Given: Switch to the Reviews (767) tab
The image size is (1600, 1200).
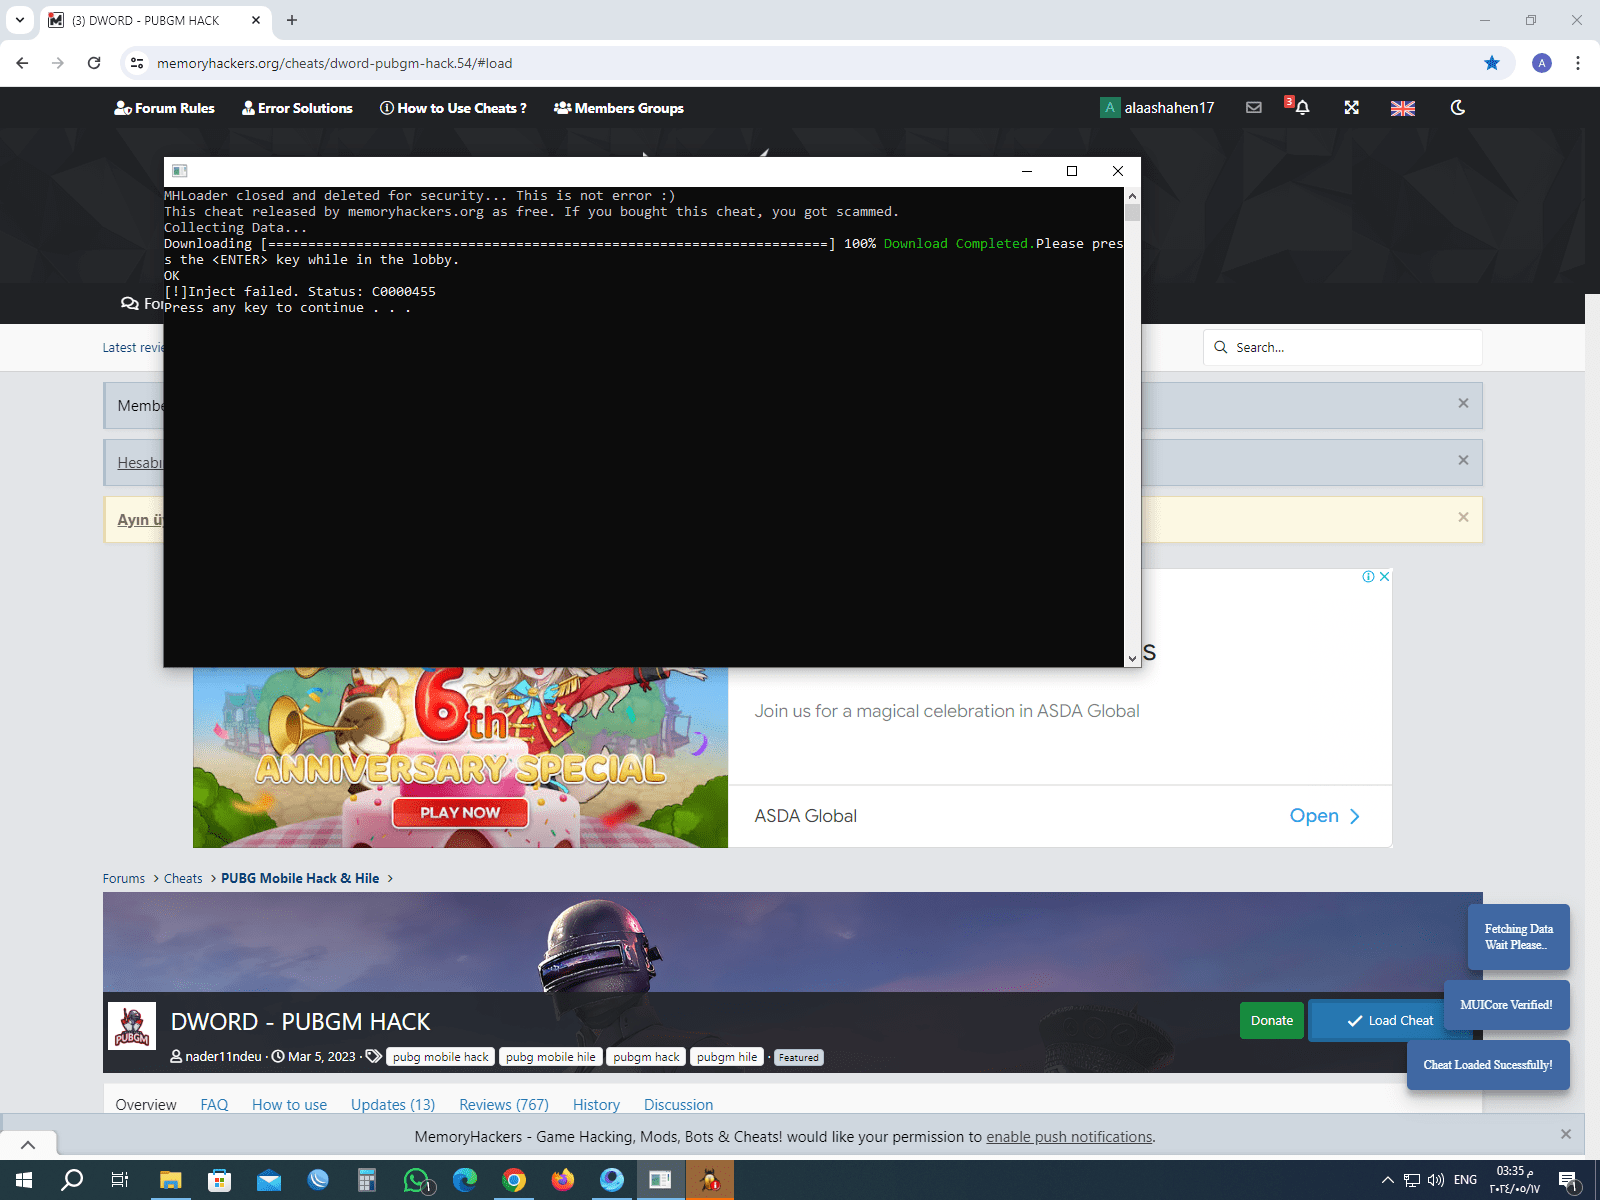Looking at the screenshot, I should 504,1104.
